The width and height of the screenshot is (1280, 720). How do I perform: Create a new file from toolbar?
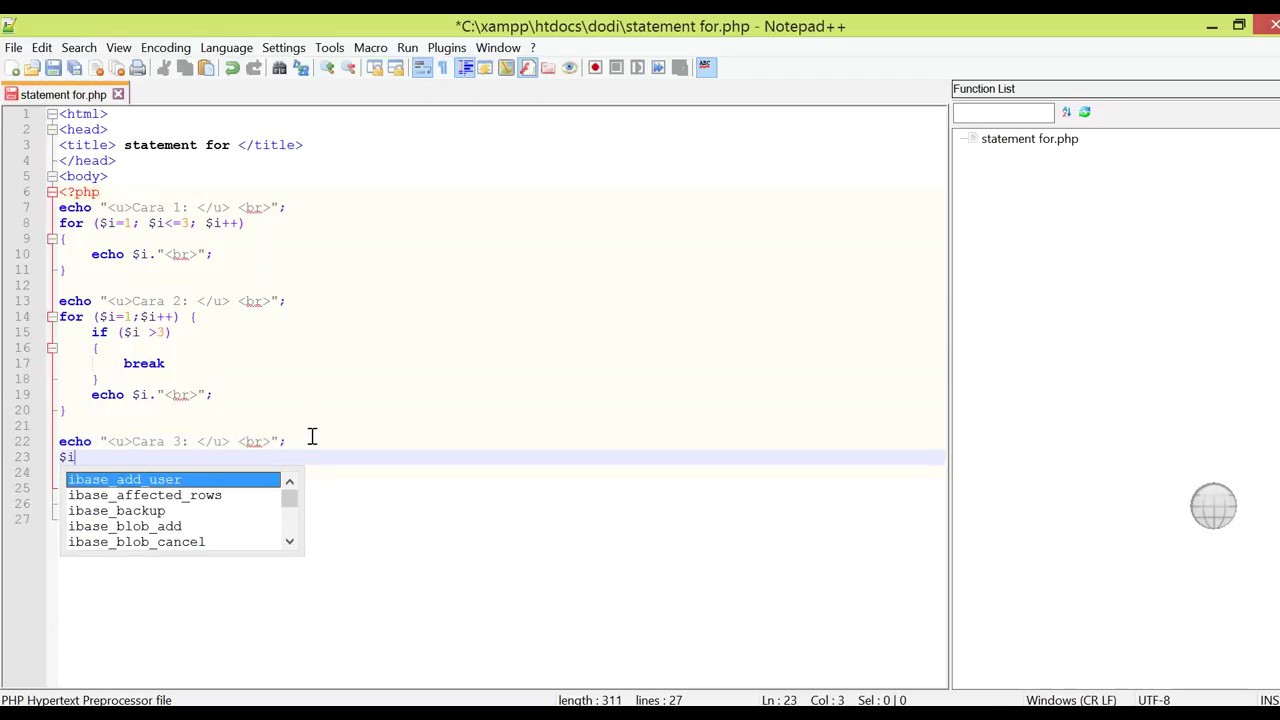point(12,68)
